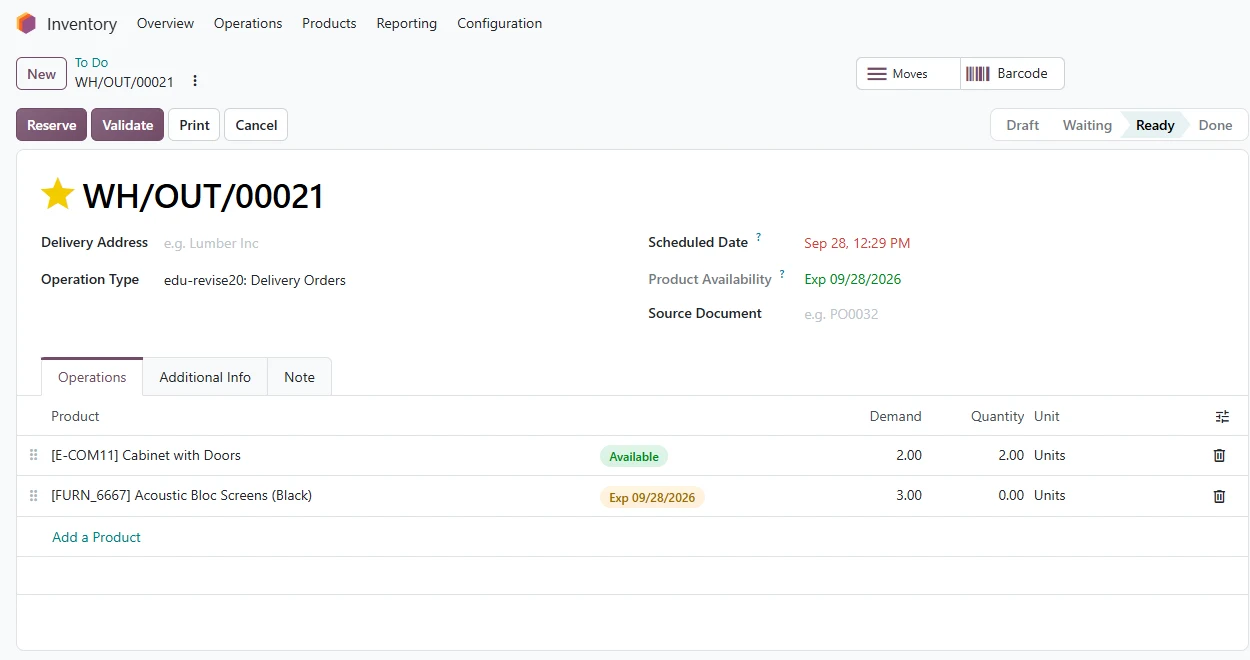The image size is (1250, 660).
Task: Click the Demand column header
Action: 895,416
